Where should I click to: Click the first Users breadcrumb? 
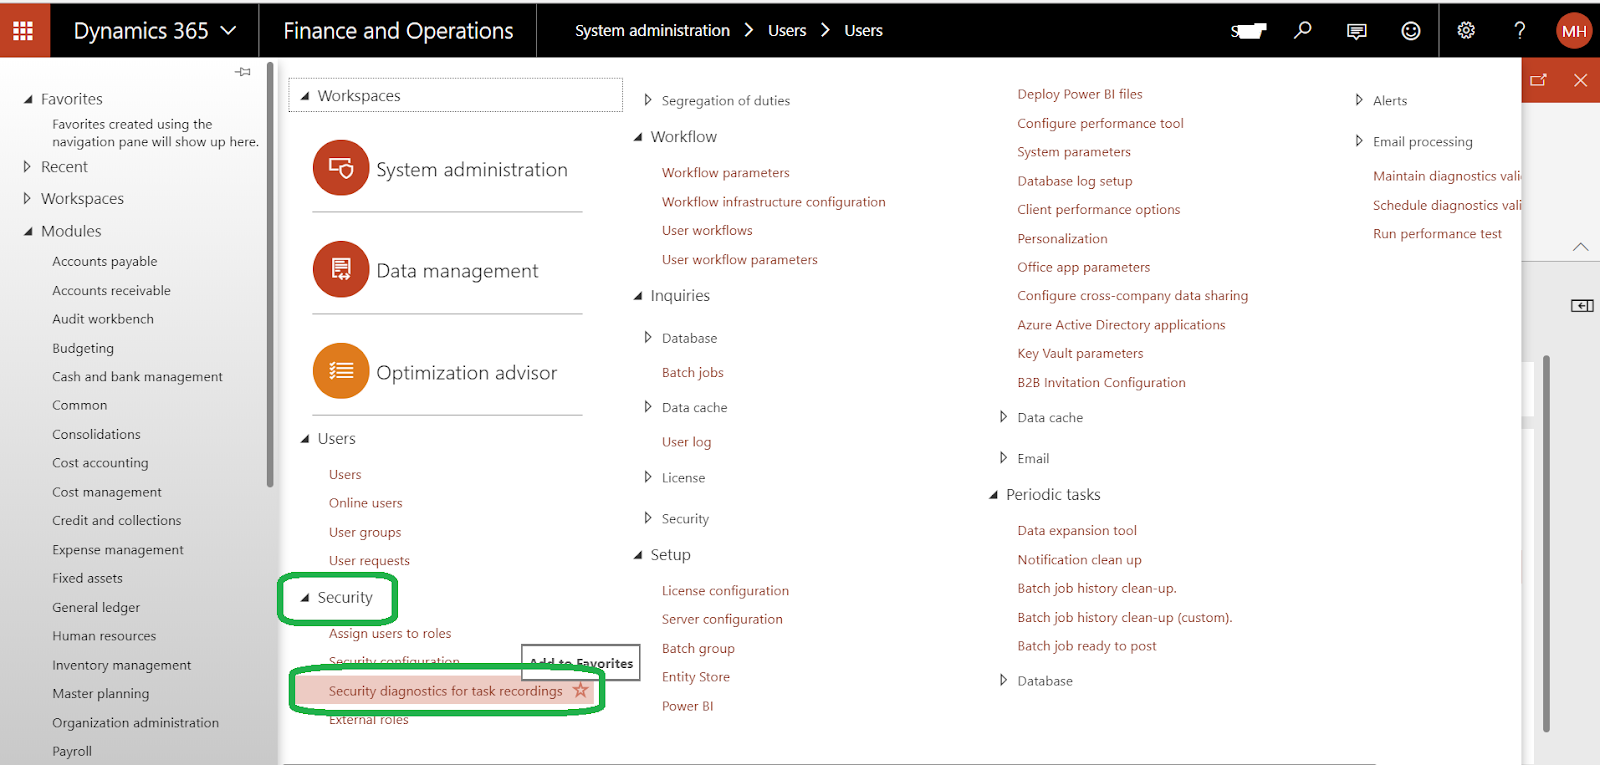pos(787,30)
